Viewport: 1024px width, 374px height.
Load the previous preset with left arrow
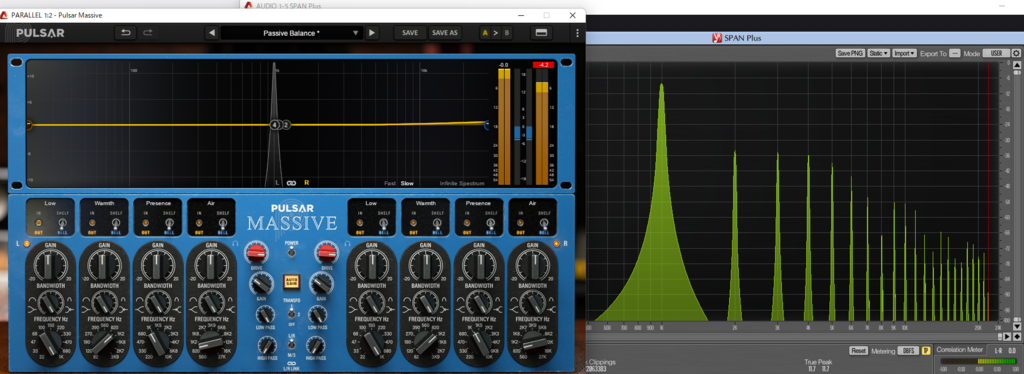point(212,33)
